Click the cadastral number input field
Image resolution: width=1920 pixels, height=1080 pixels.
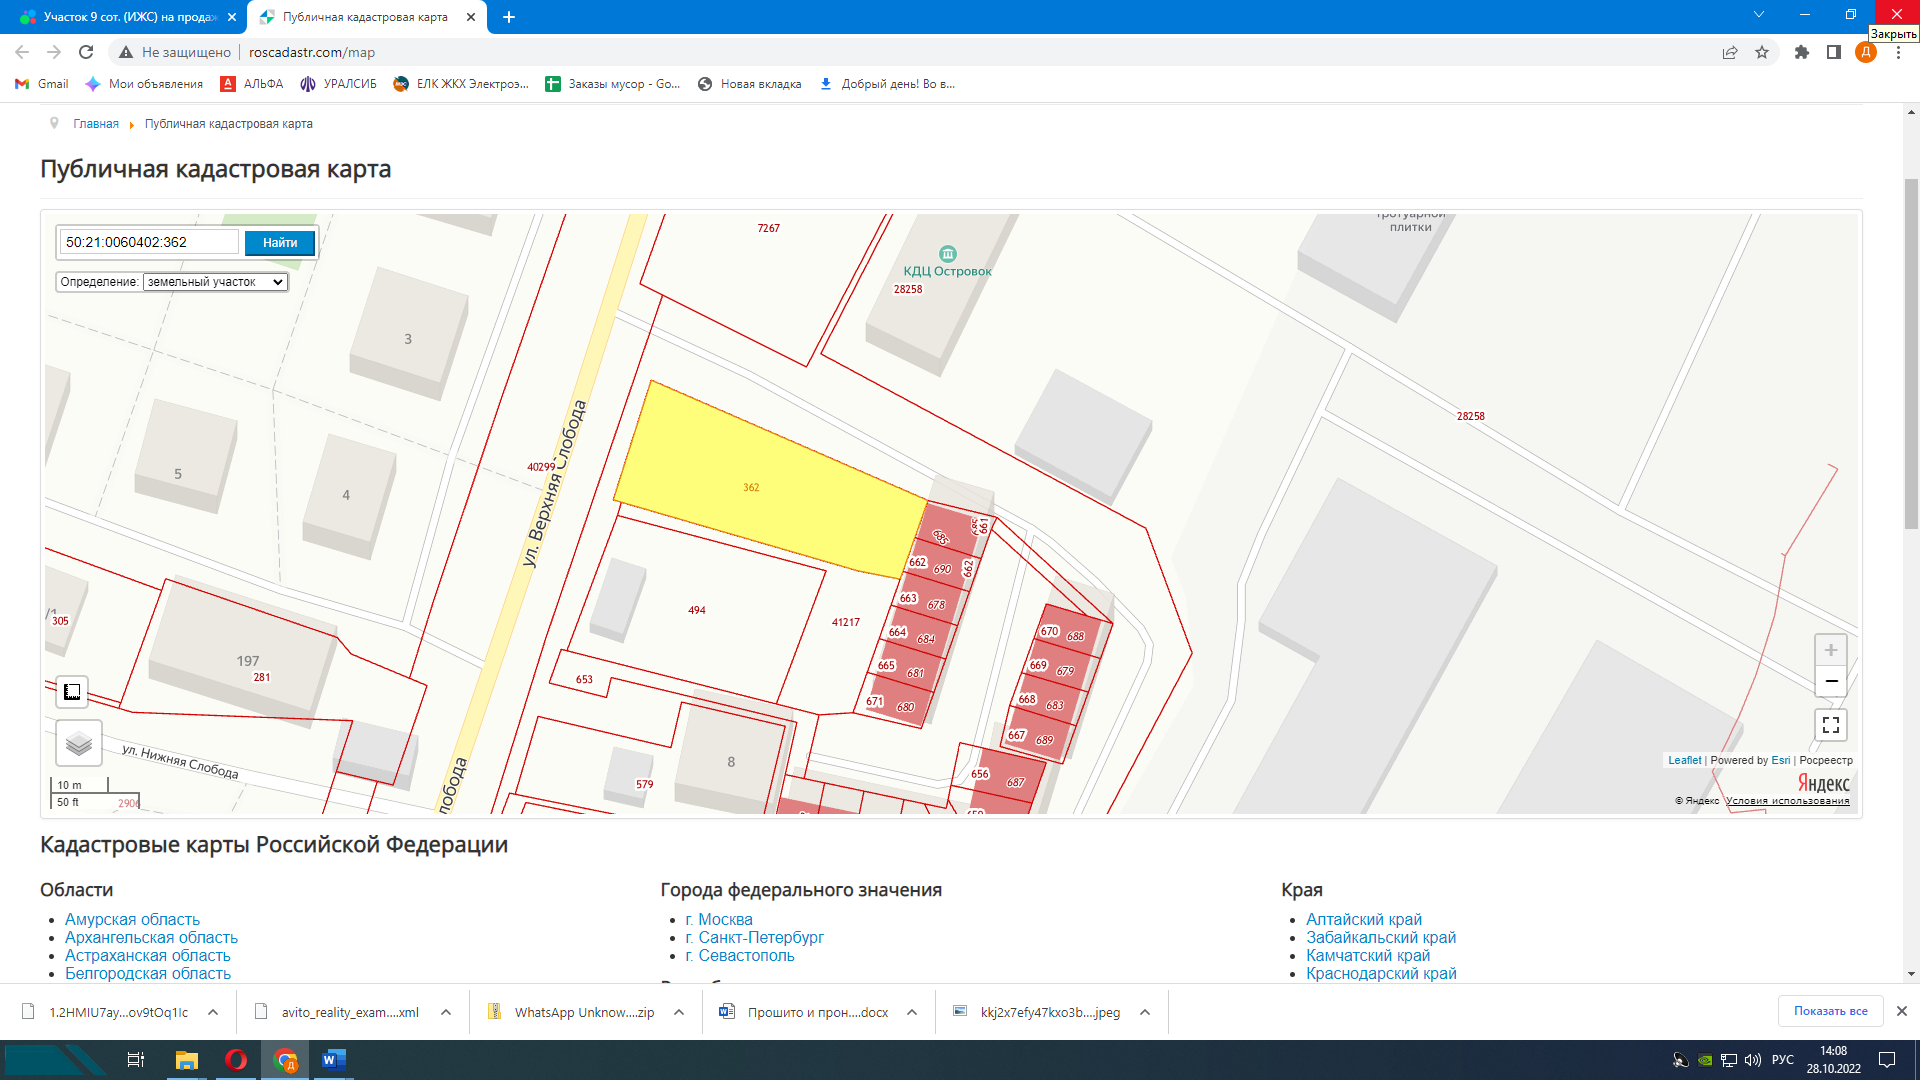[x=148, y=242]
